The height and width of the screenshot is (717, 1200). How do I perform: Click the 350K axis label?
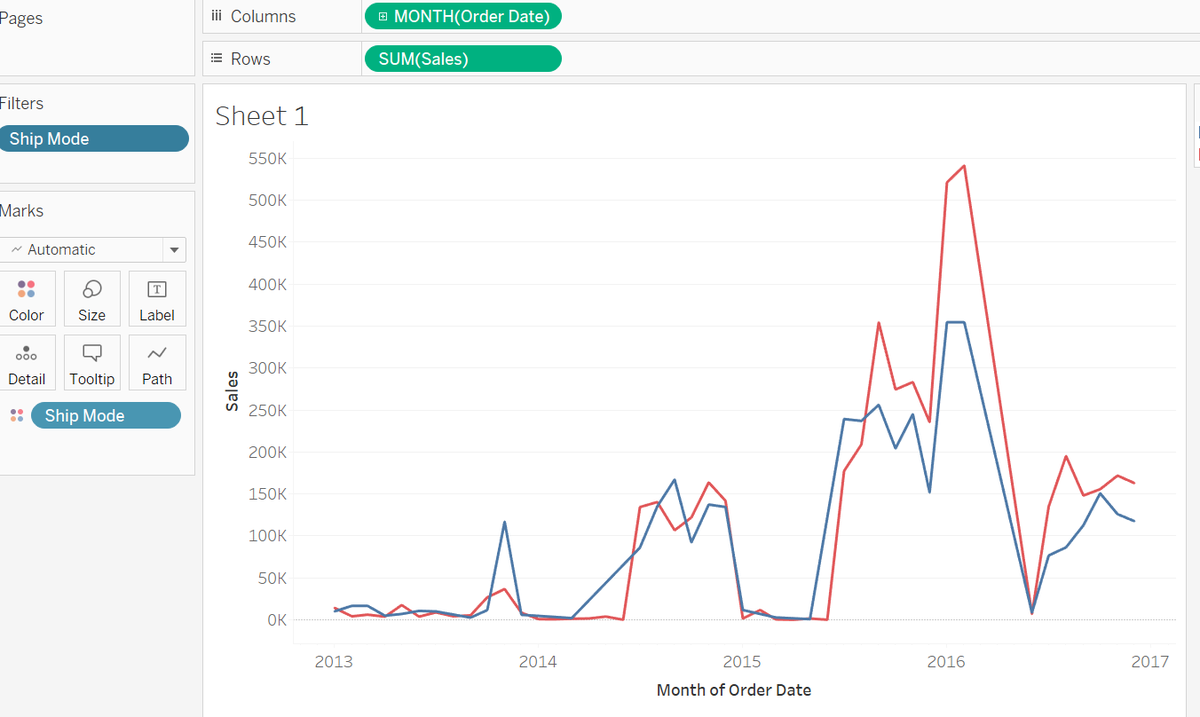[269, 326]
